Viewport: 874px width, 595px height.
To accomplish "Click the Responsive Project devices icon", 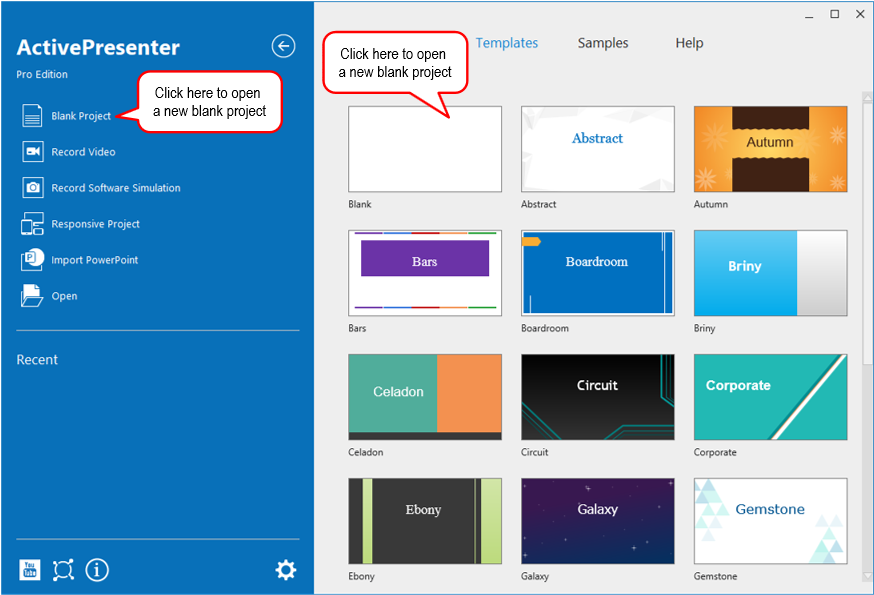I will [x=32, y=224].
